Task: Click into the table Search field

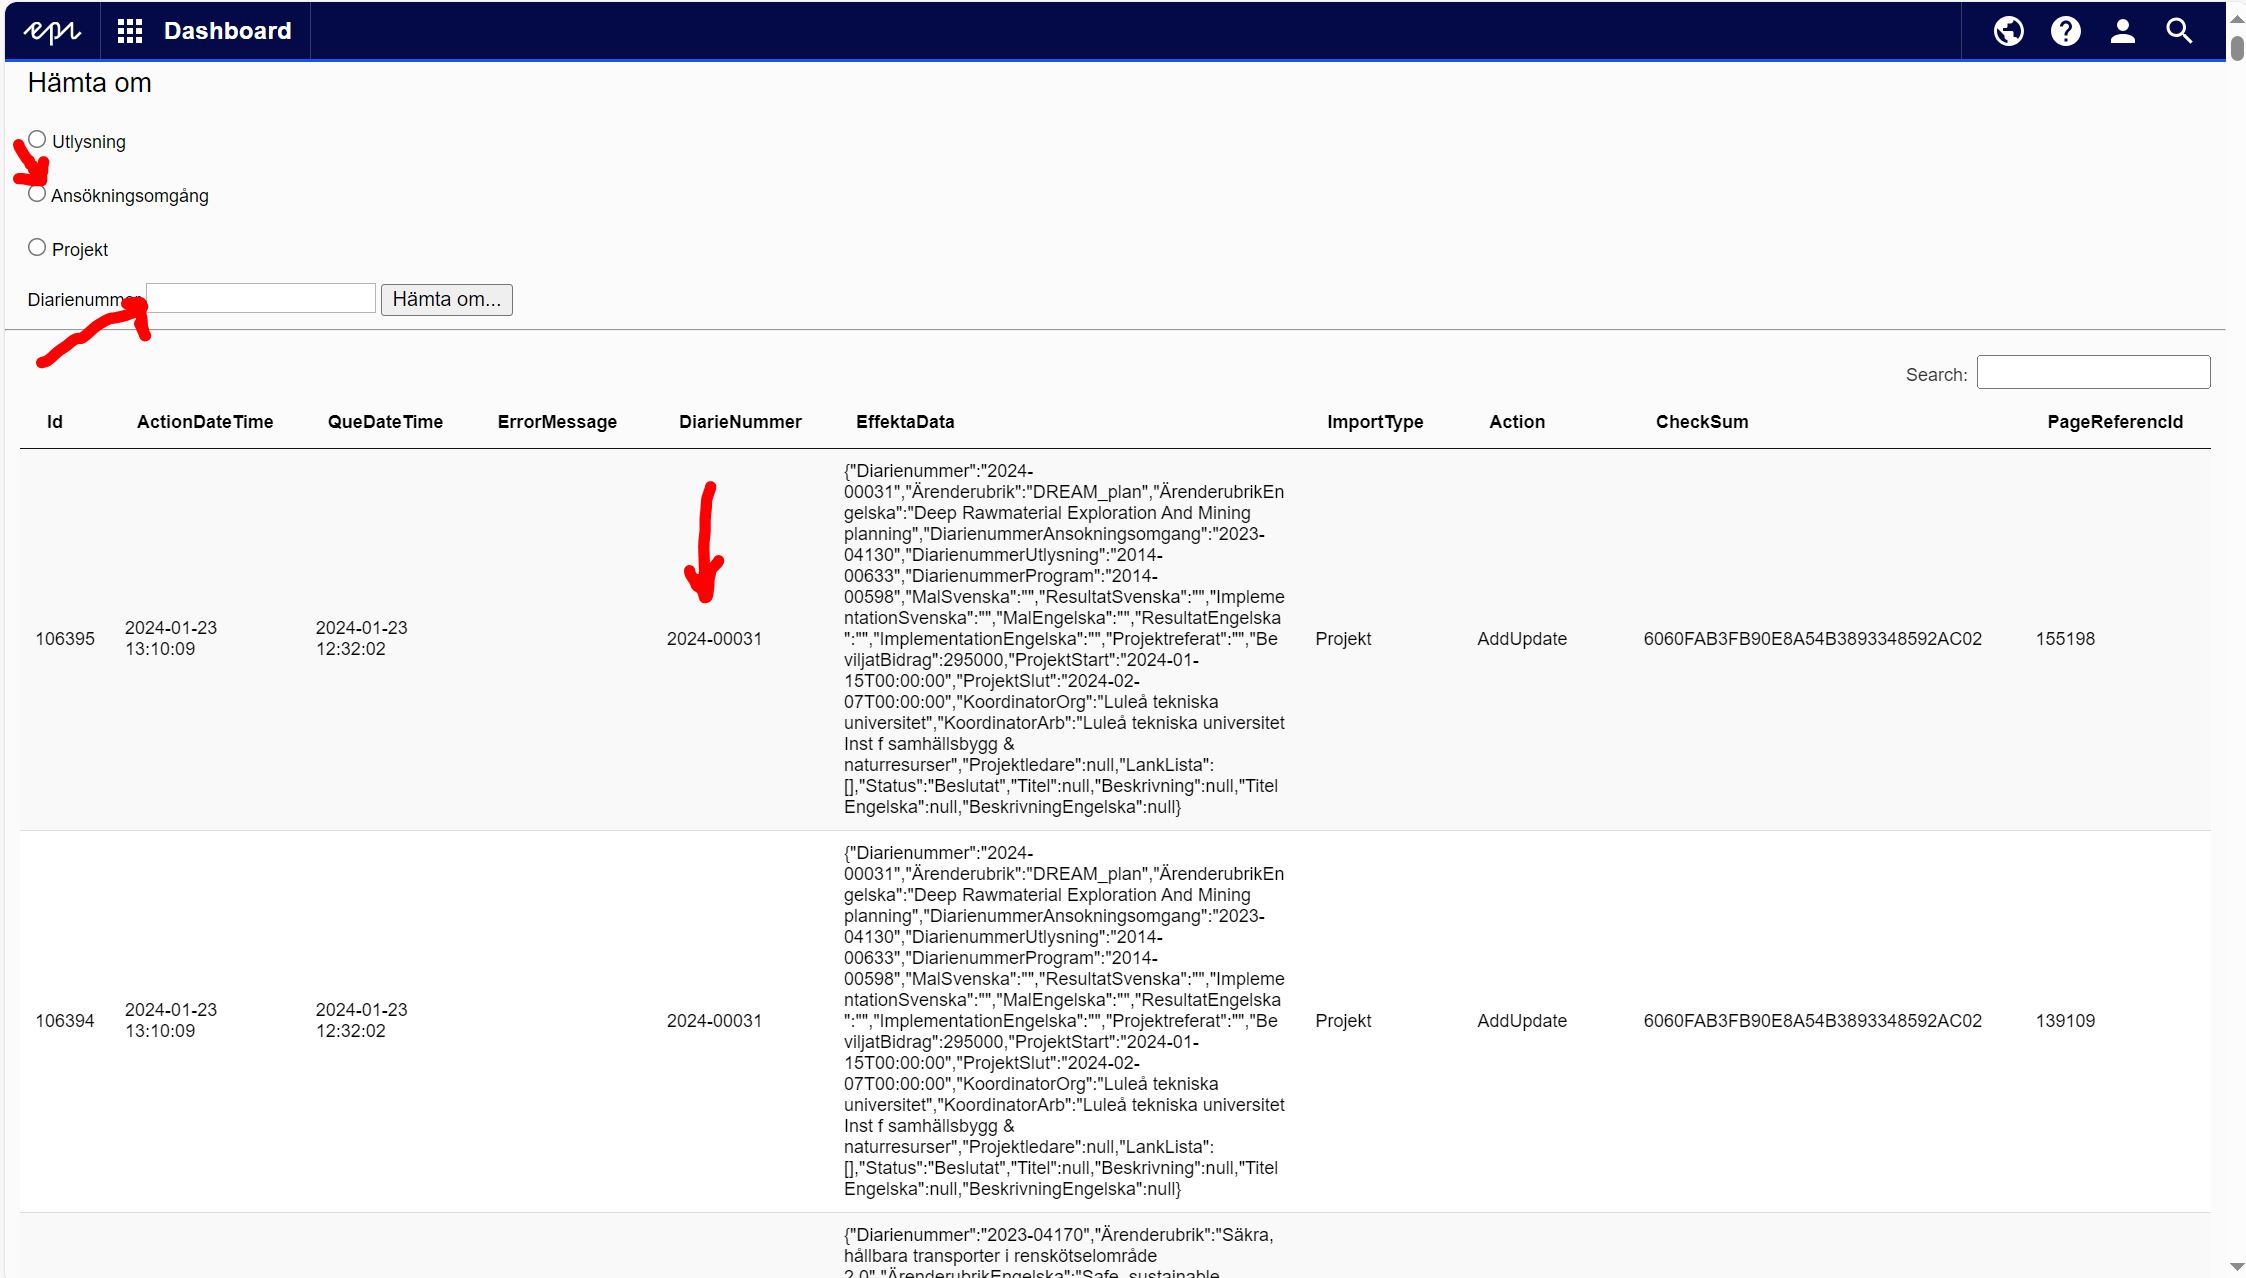Action: click(2092, 372)
